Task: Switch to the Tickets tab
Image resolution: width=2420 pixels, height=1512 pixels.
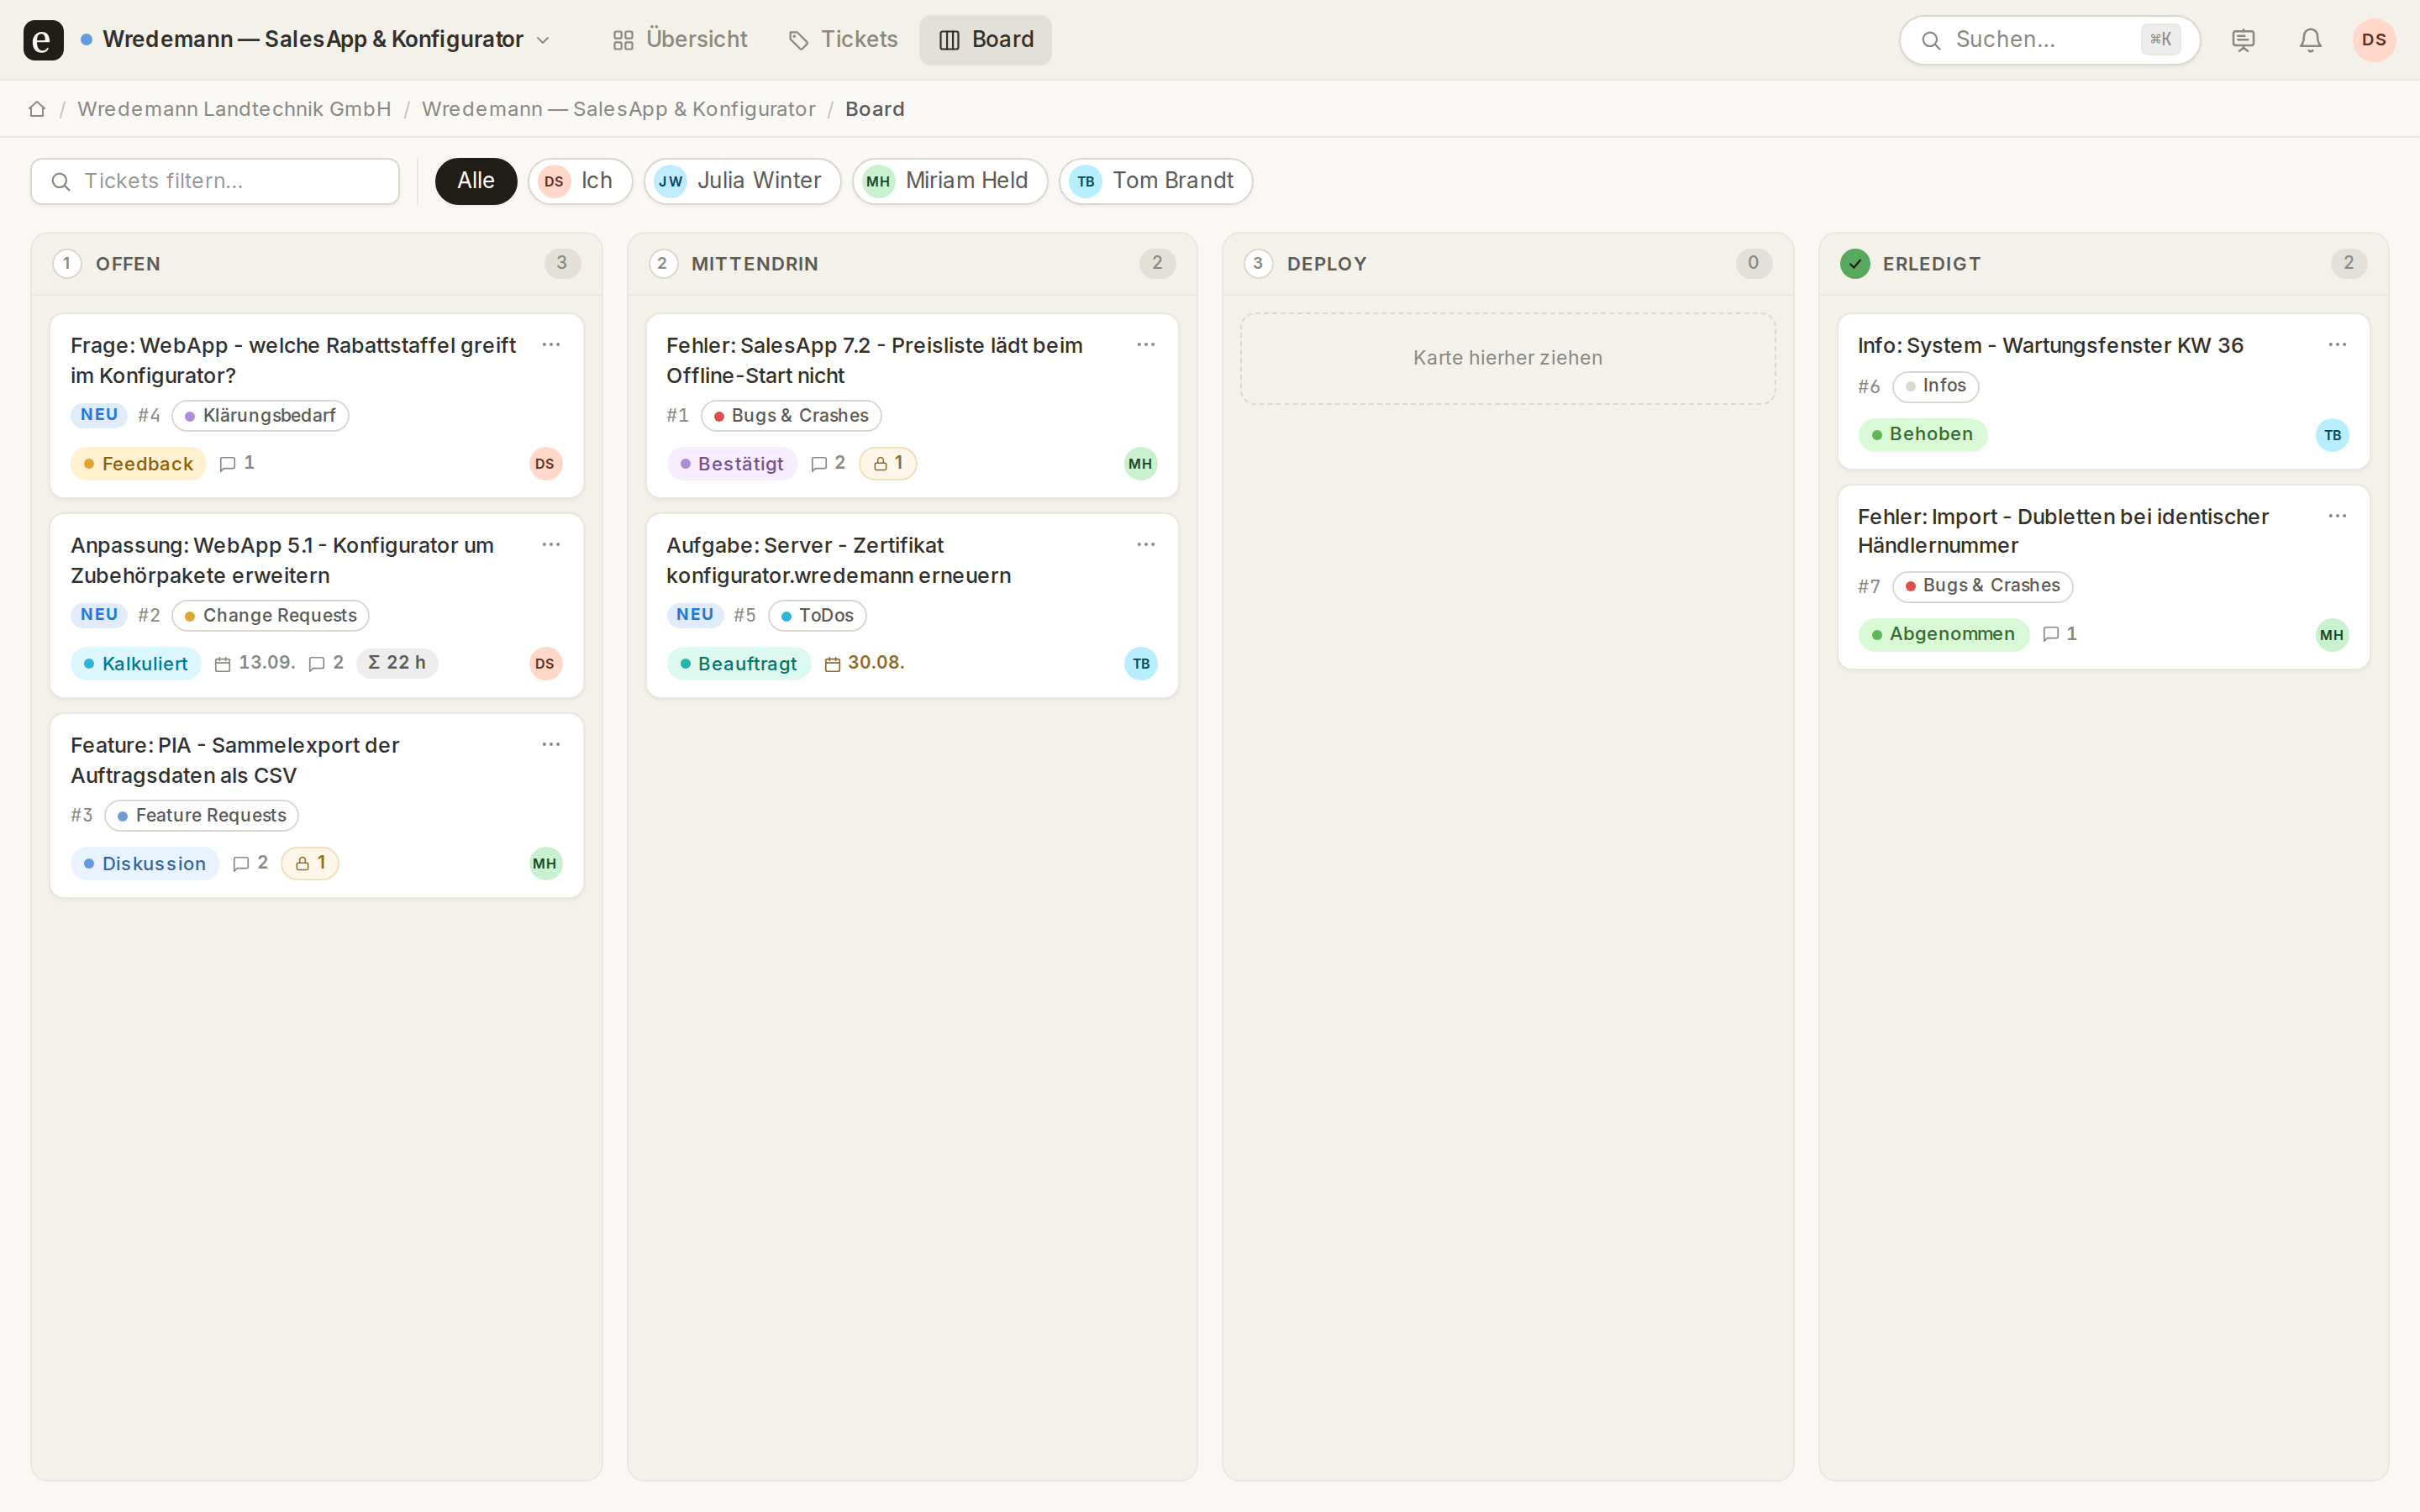Action: 843,40
